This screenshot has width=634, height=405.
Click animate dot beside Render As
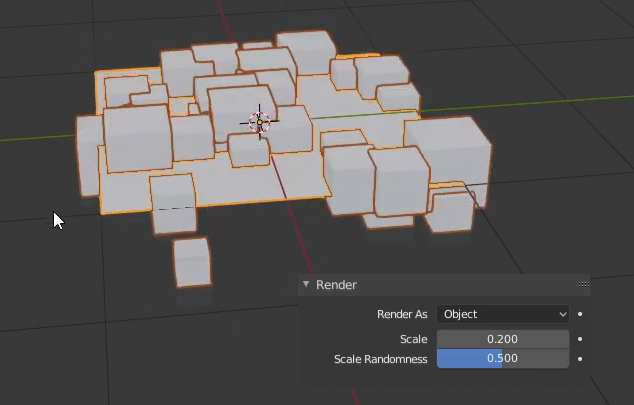[x=580, y=314]
